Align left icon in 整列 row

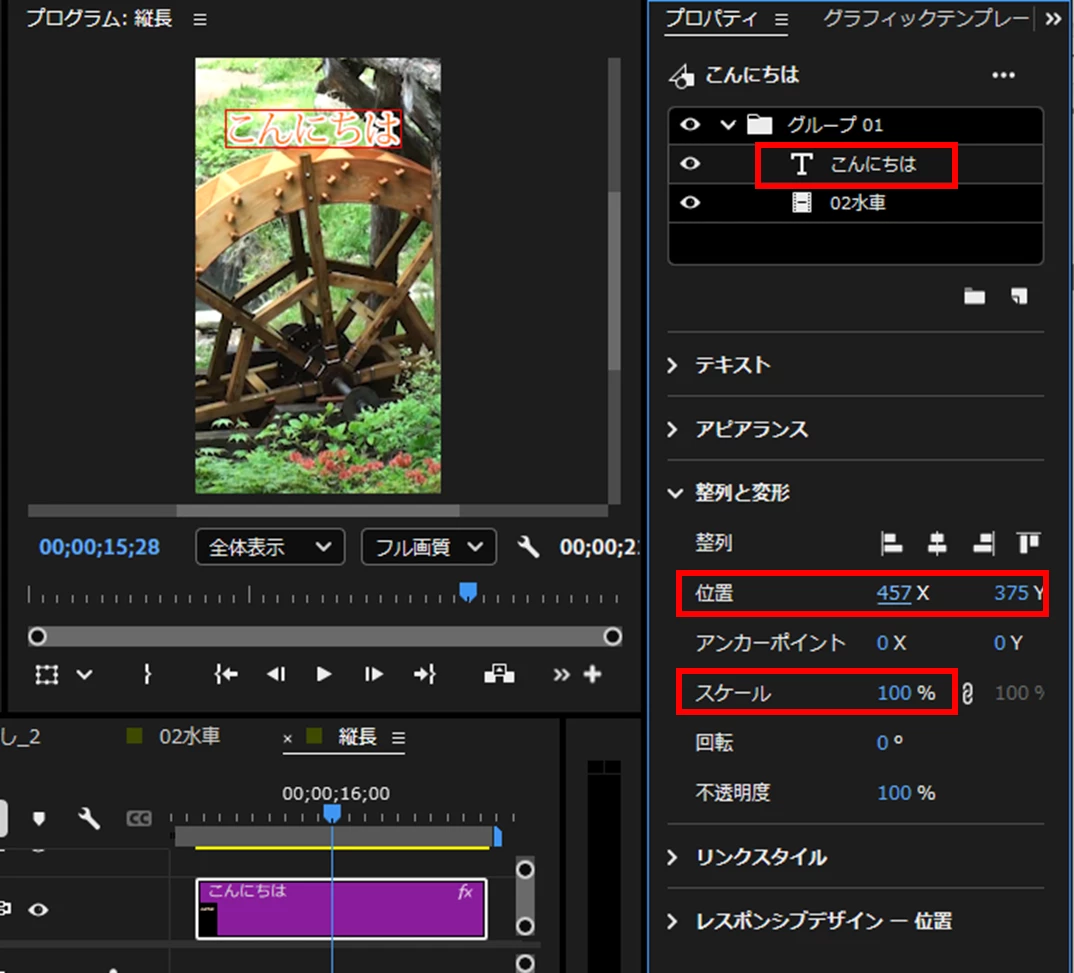coord(891,544)
